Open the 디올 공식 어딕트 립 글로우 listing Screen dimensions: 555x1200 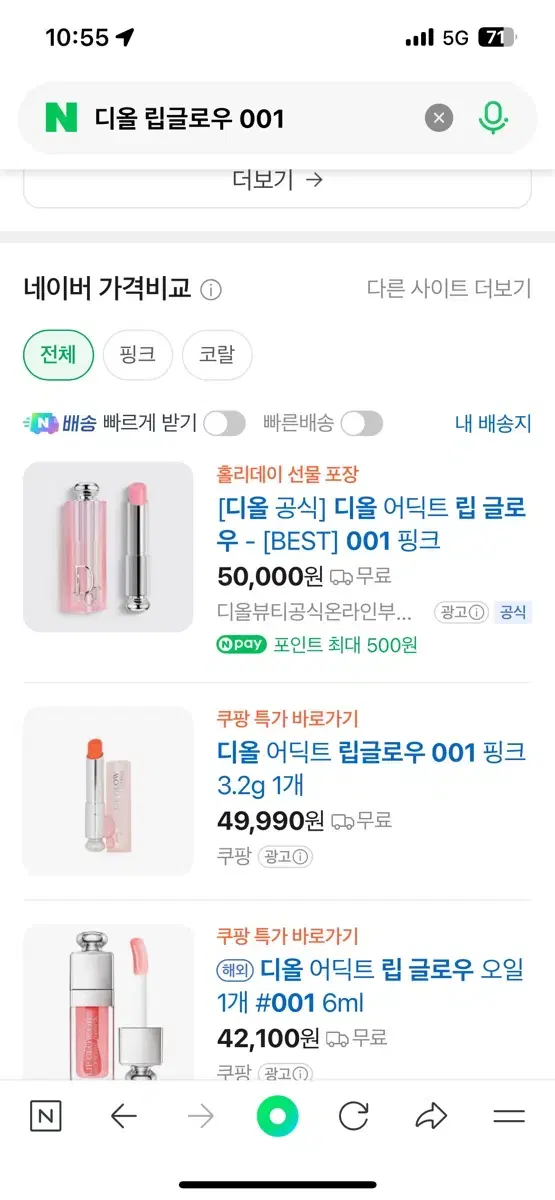click(372, 524)
